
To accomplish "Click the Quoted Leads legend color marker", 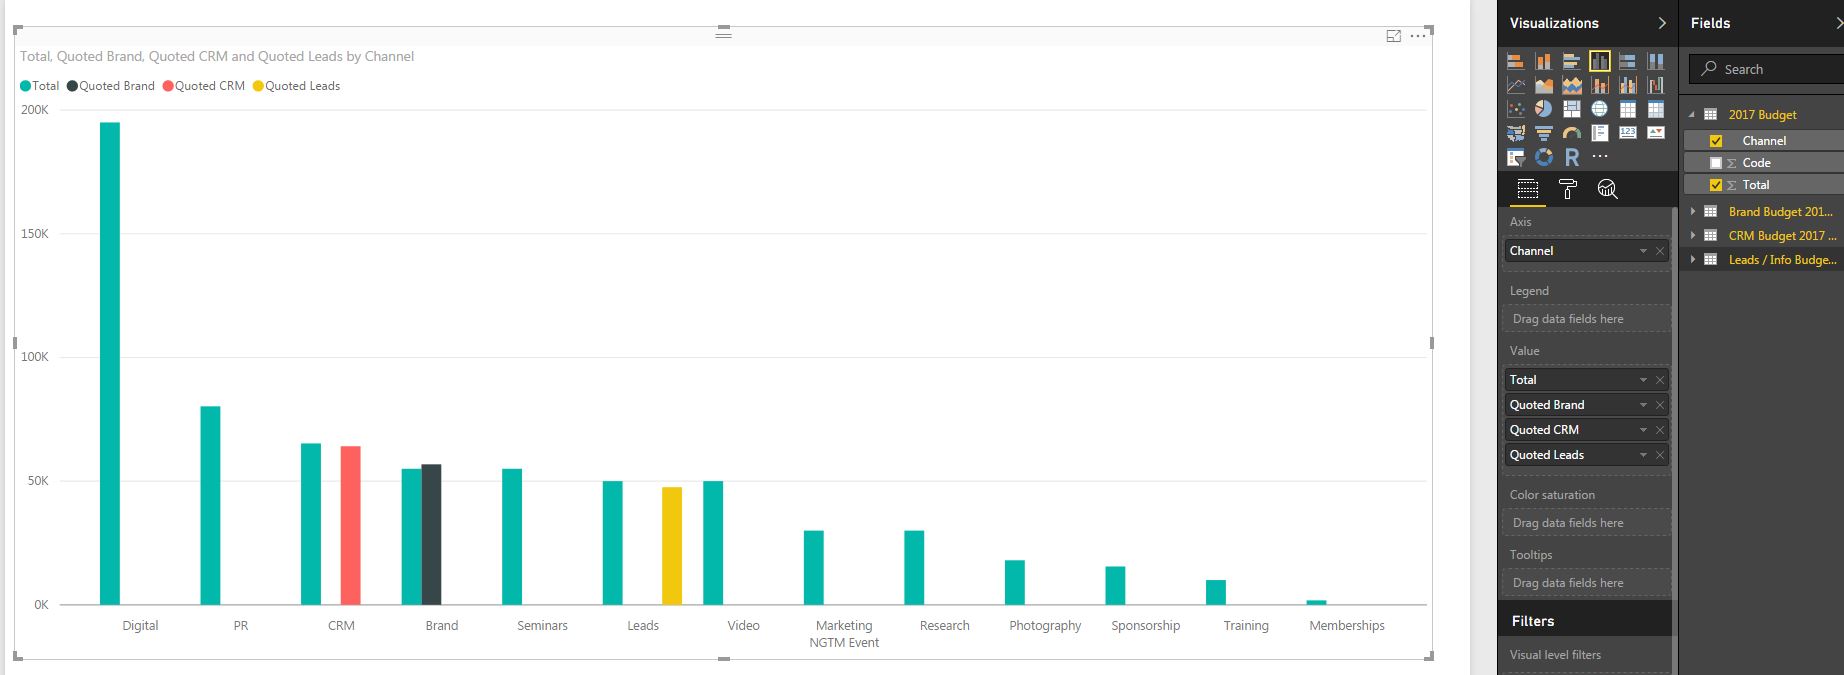I will coord(258,86).
